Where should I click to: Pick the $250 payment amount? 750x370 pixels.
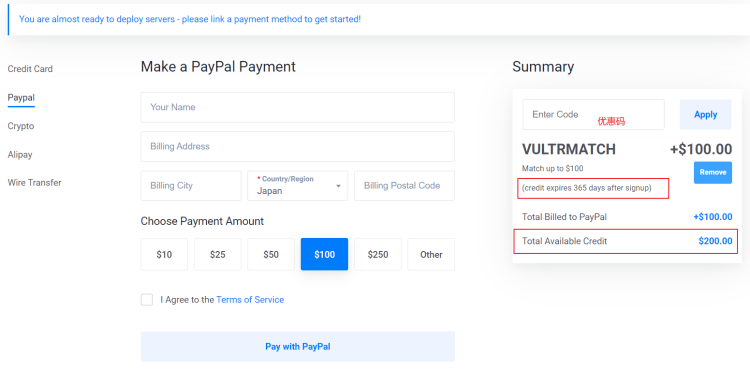coord(378,254)
